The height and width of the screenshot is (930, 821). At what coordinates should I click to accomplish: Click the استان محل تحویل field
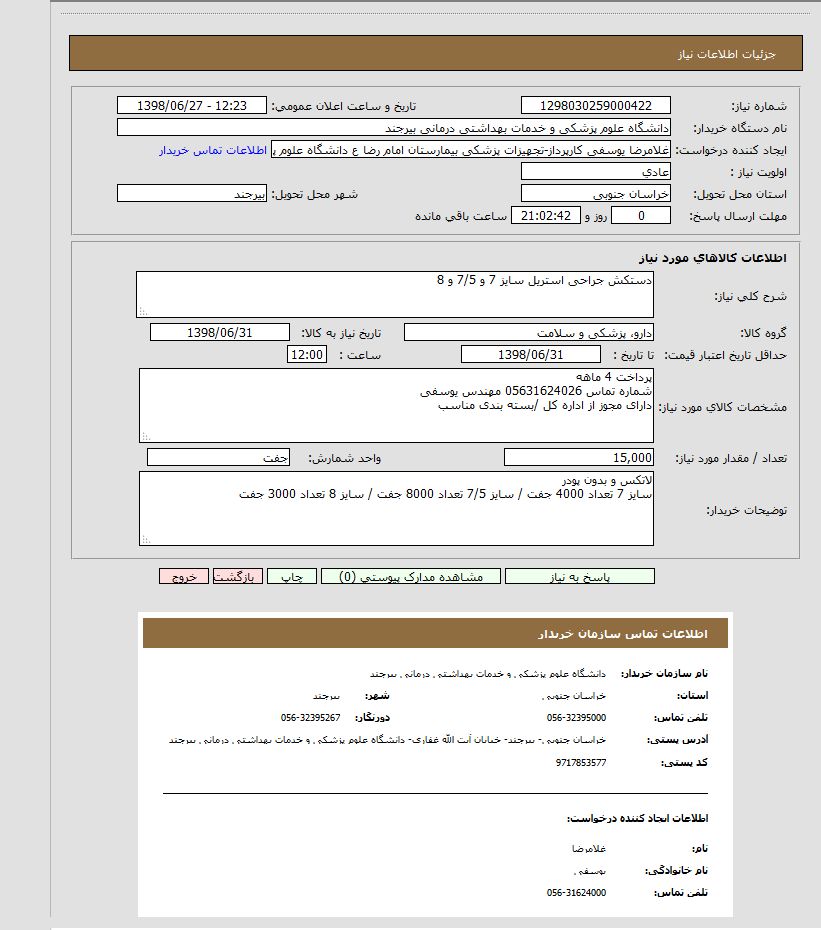pos(596,194)
